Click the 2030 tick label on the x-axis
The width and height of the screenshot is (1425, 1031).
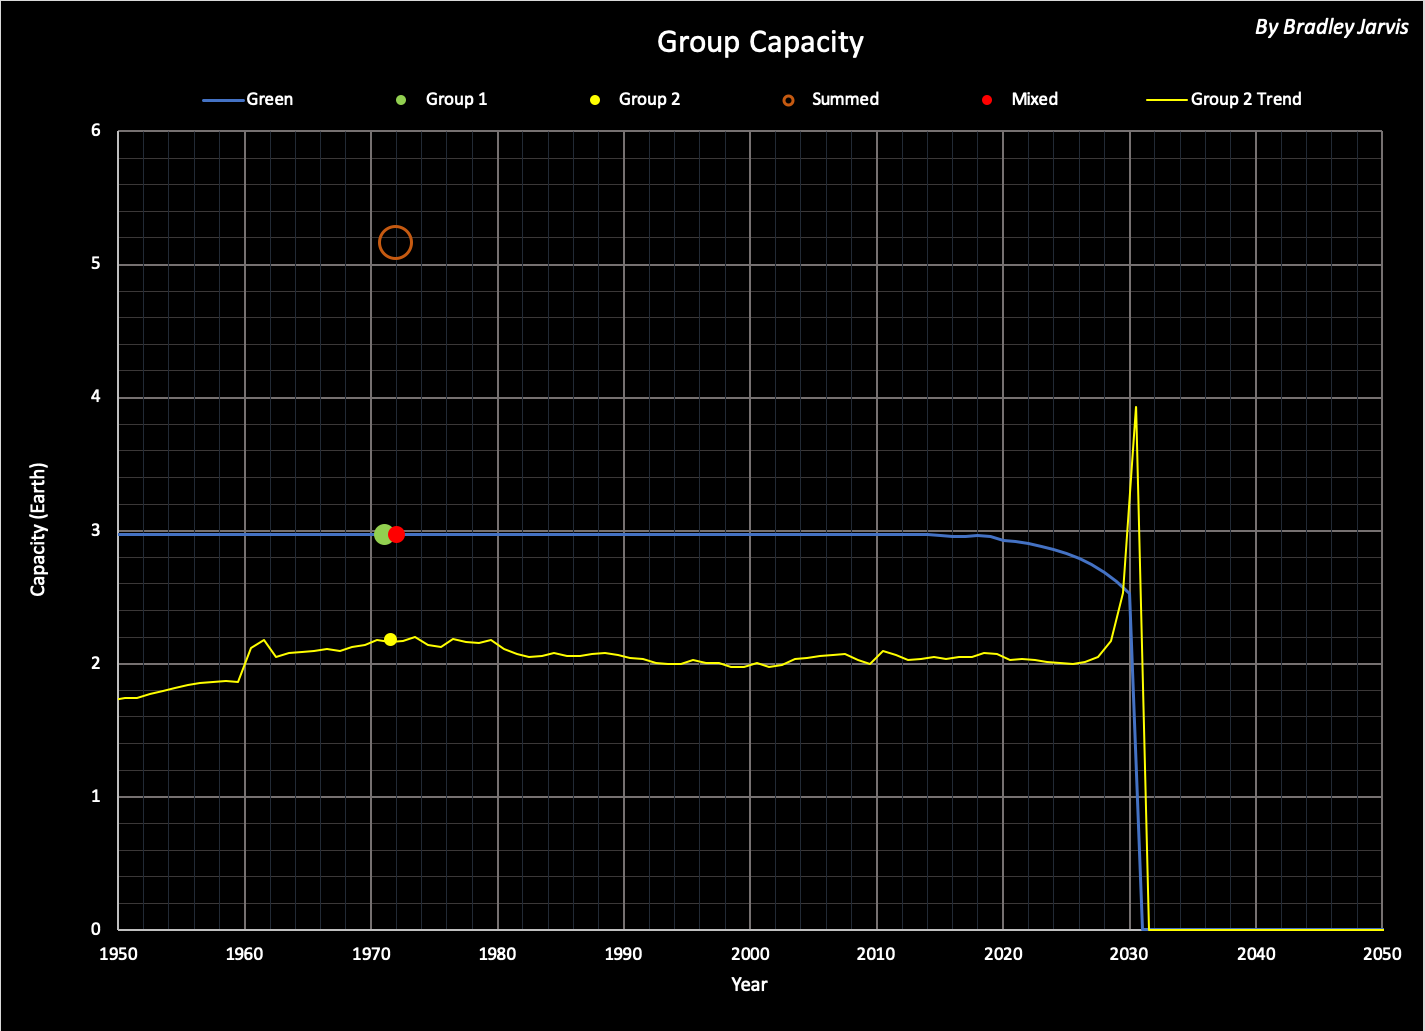1130,953
